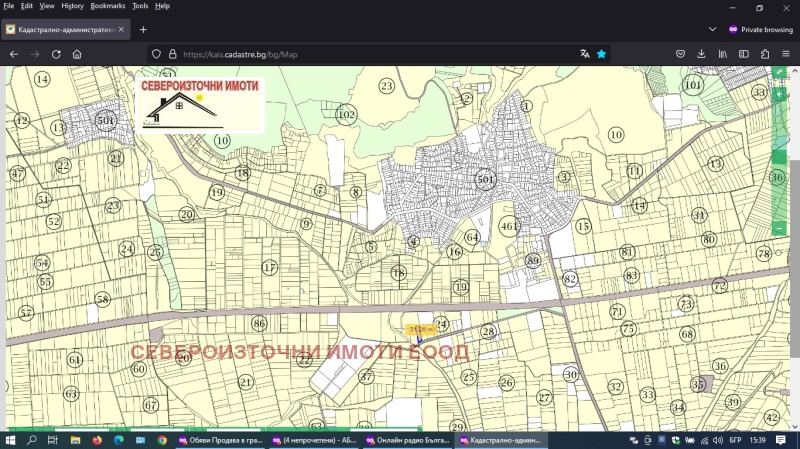Click the Private browsing indicator
Screen dimensions: 800x449
pyautogui.click(x=761, y=30)
